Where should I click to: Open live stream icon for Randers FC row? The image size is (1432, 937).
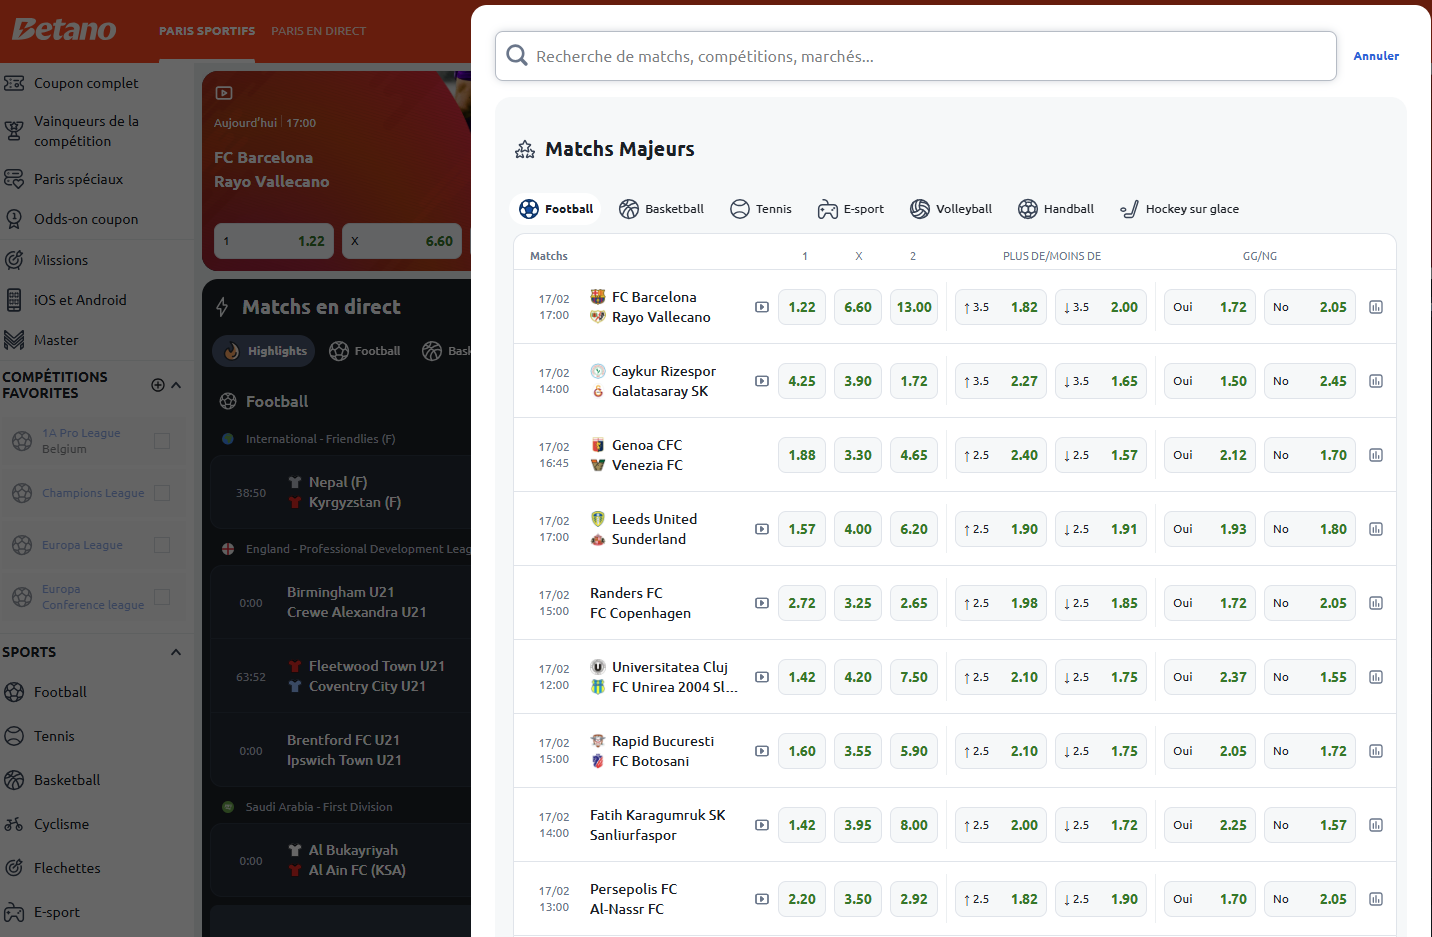click(x=762, y=603)
